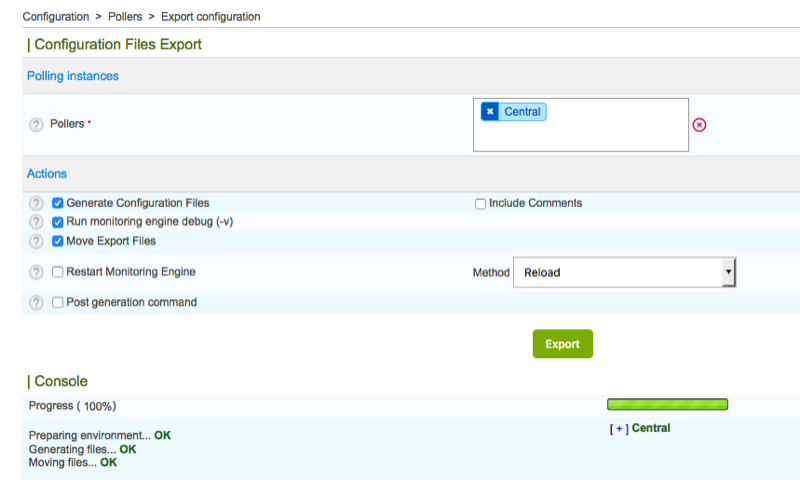
Task: Click help icon beside Post generation command
Action: click(x=37, y=302)
